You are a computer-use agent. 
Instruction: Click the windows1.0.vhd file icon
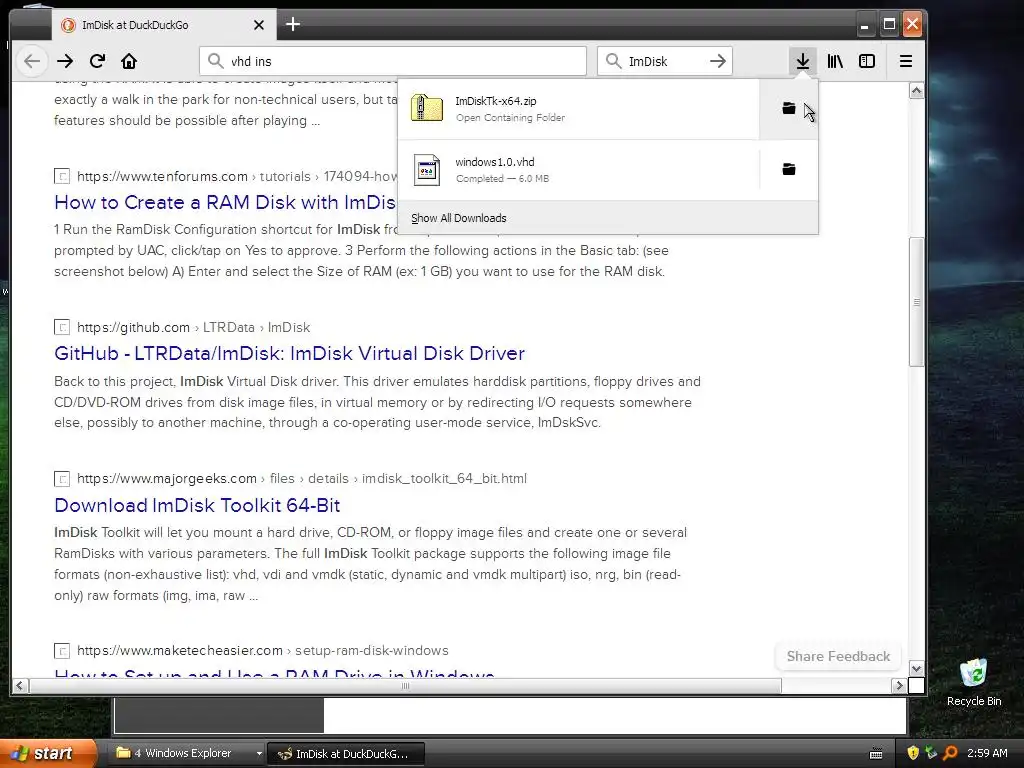(426, 170)
